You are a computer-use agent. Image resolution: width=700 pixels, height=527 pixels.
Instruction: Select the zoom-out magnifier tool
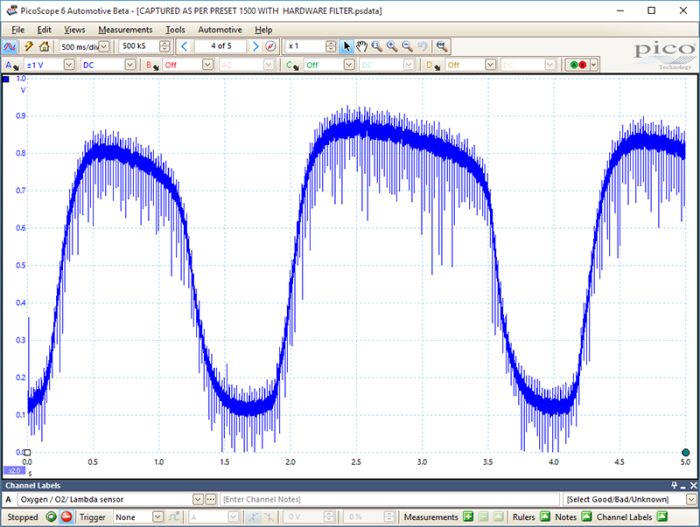tap(407, 46)
